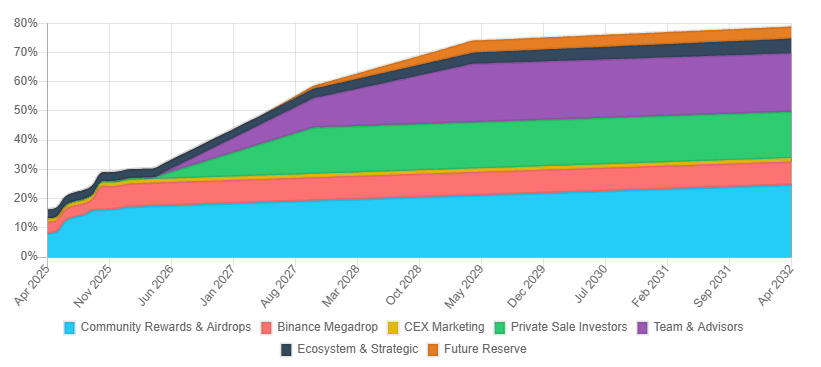
Task: Click the red Binance Megadrop legend swatch
Action: pyautogui.click(x=266, y=328)
